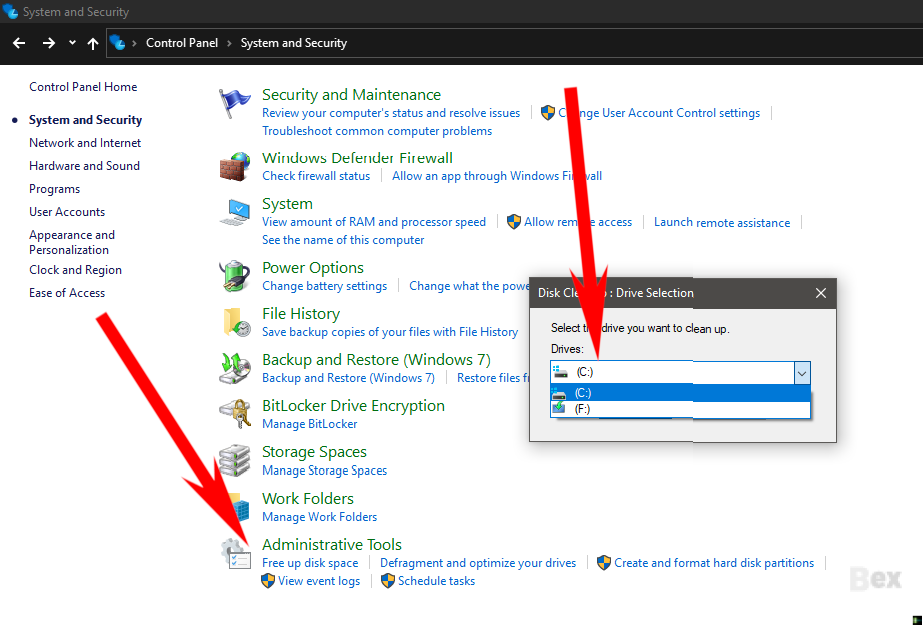Click the Control Panel icon in address bar
The width and height of the screenshot is (923, 626).
(118, 43)
